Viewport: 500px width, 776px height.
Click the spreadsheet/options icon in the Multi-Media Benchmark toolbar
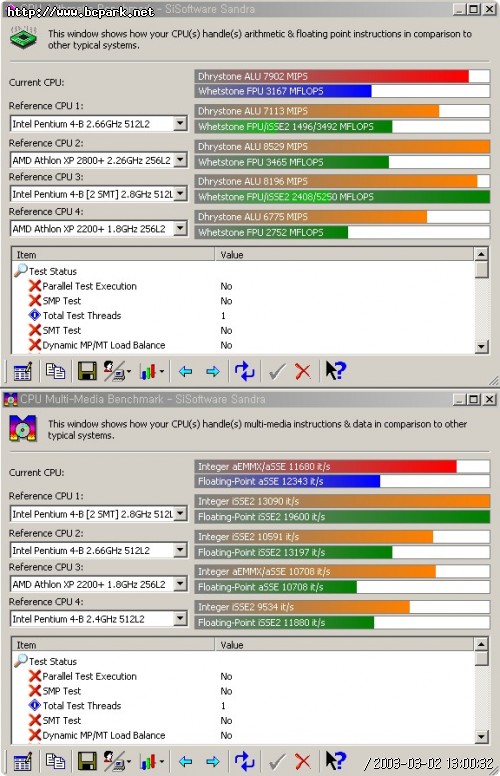click(22, 761)
